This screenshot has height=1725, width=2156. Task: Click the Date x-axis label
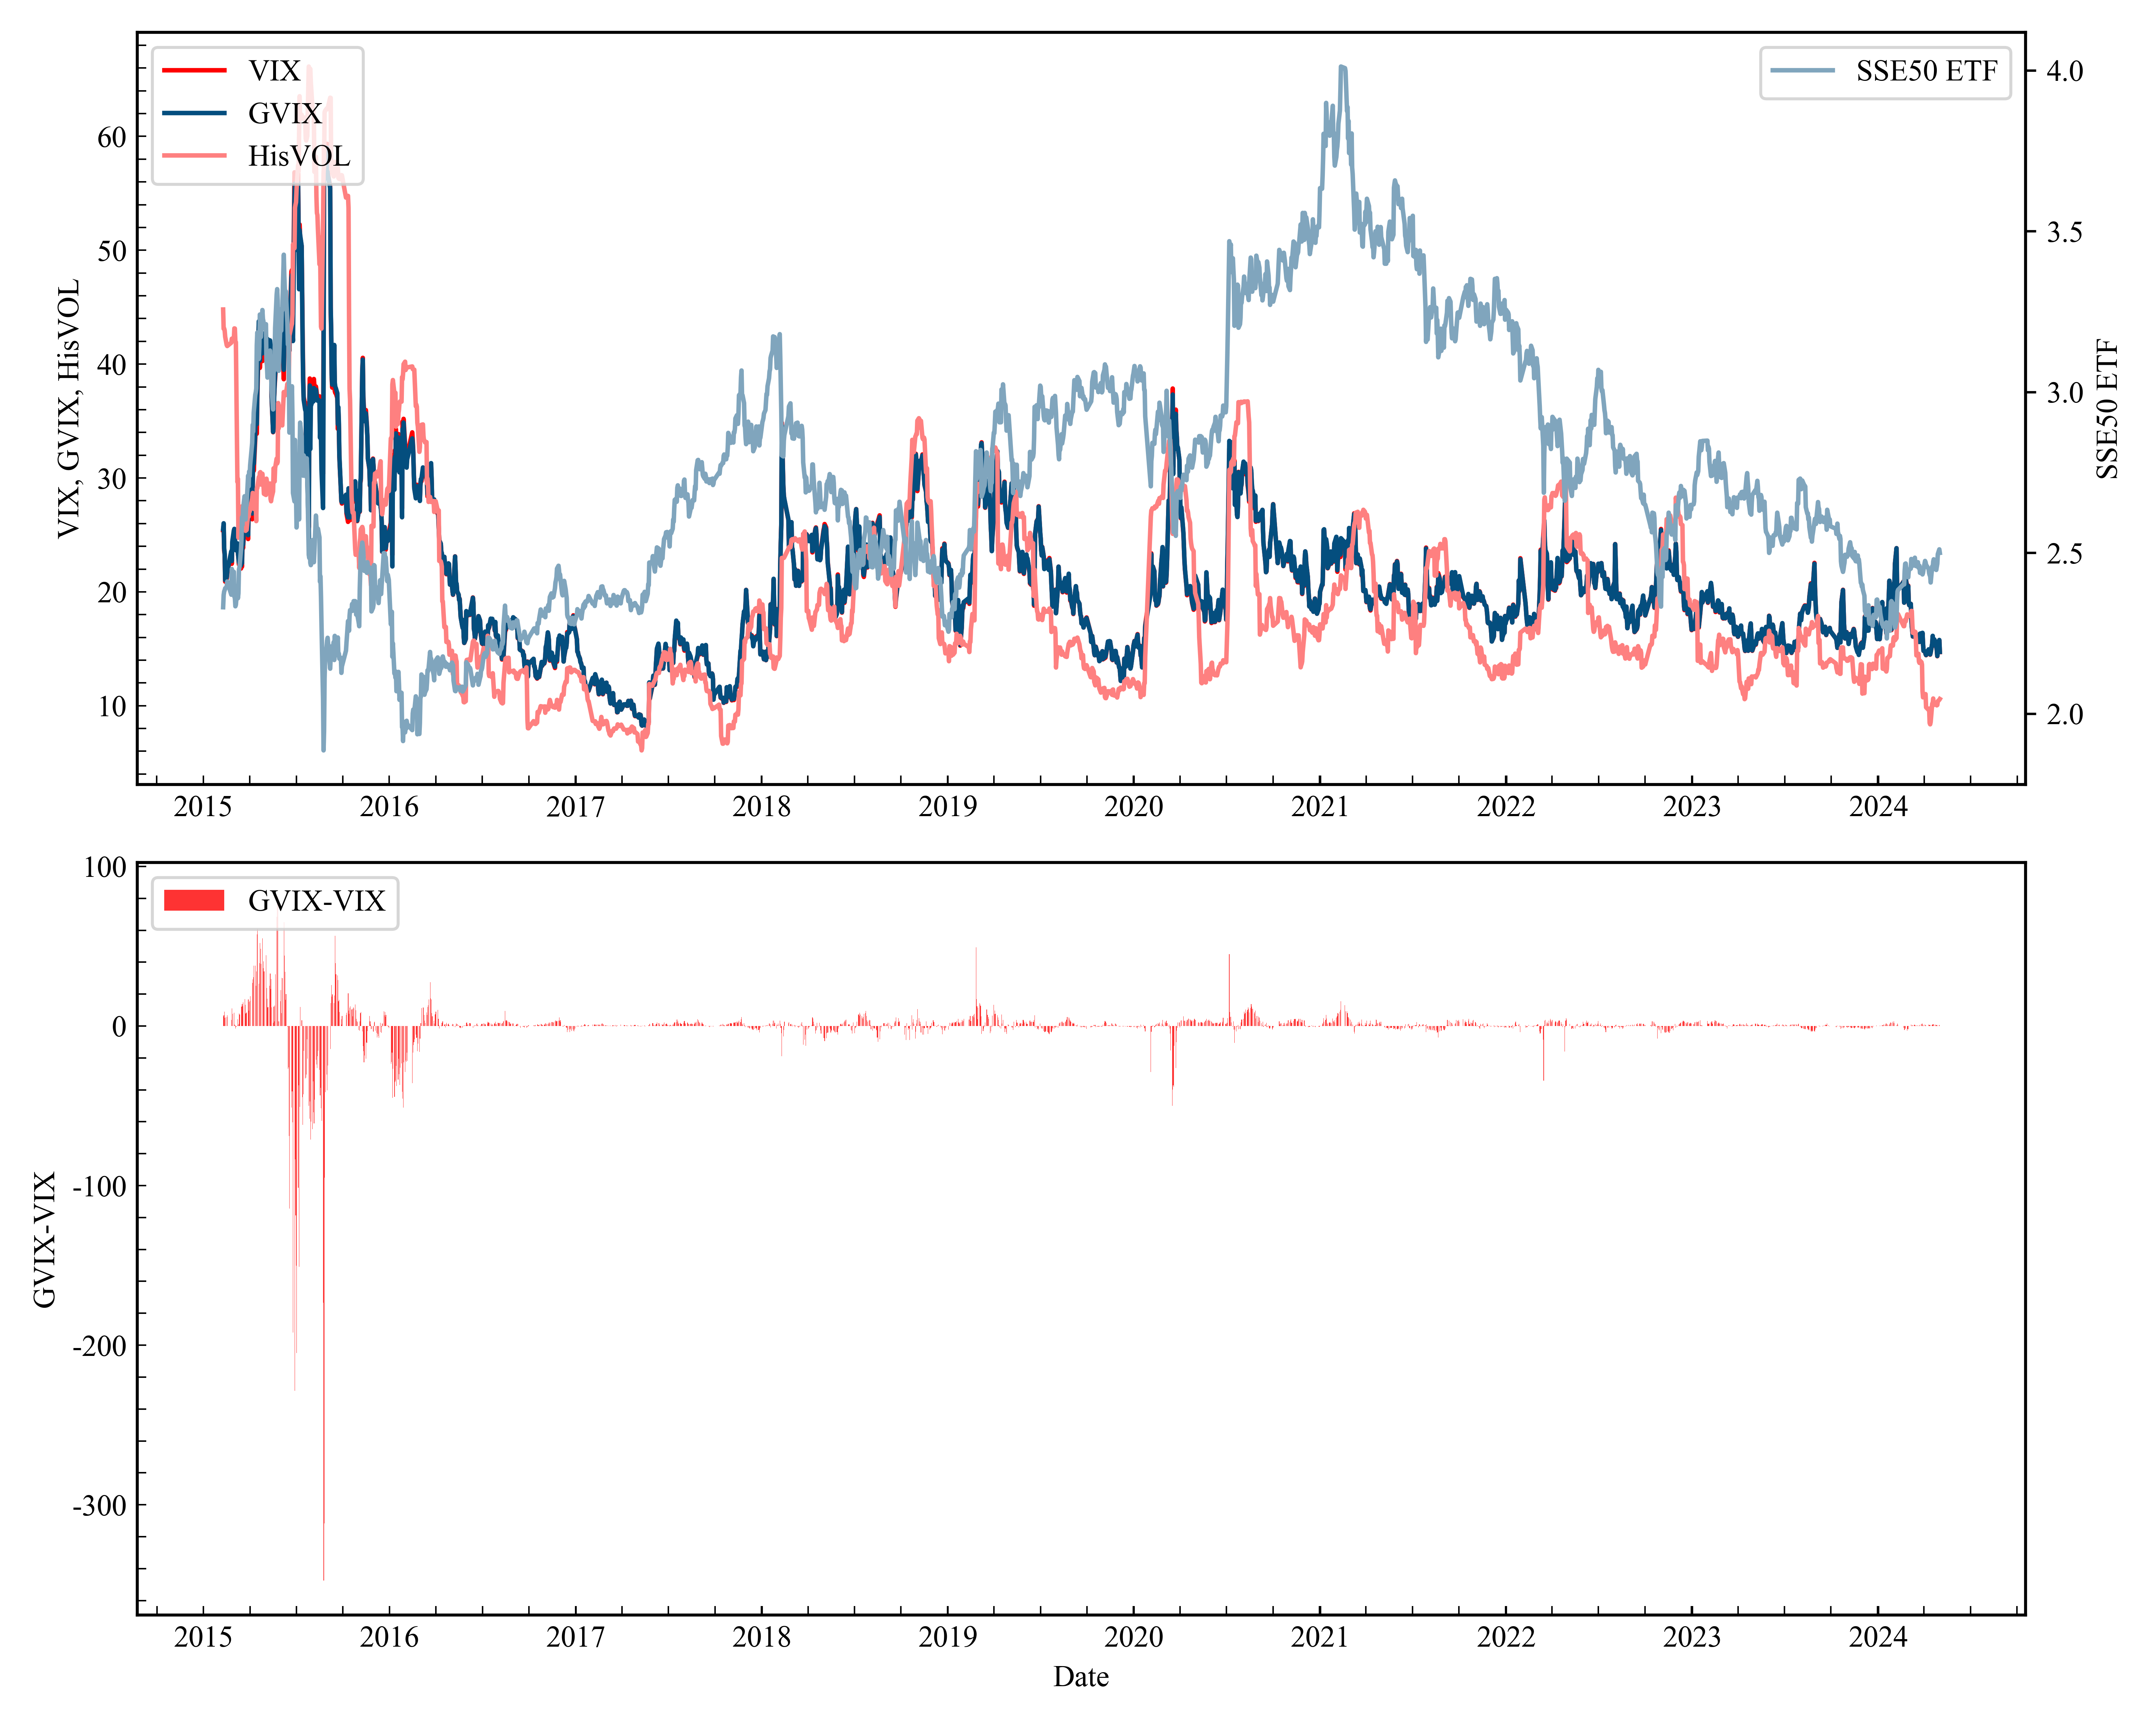1080,1677
